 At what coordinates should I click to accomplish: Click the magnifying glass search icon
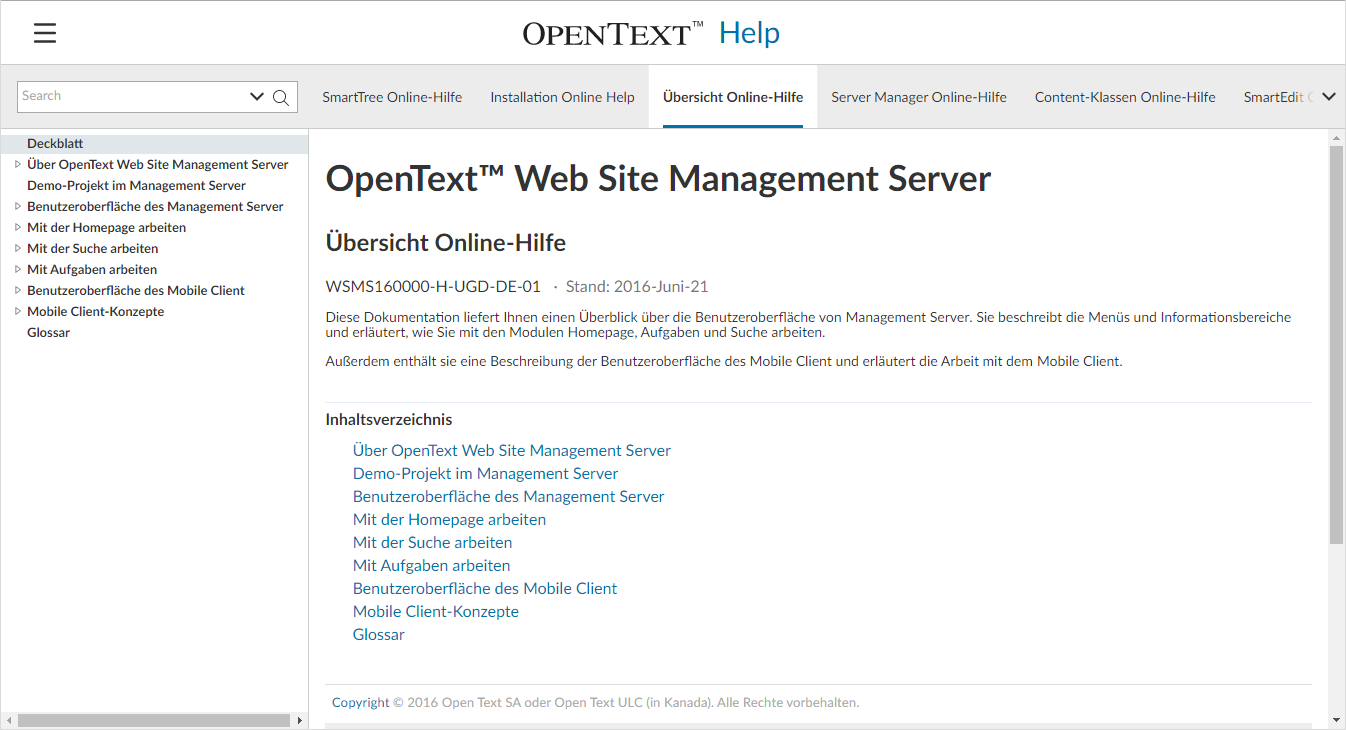coord(281,97)
